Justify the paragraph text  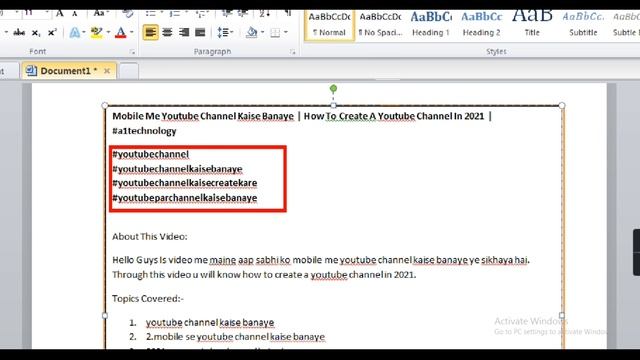pyautogui.click(x=200, y=32)
